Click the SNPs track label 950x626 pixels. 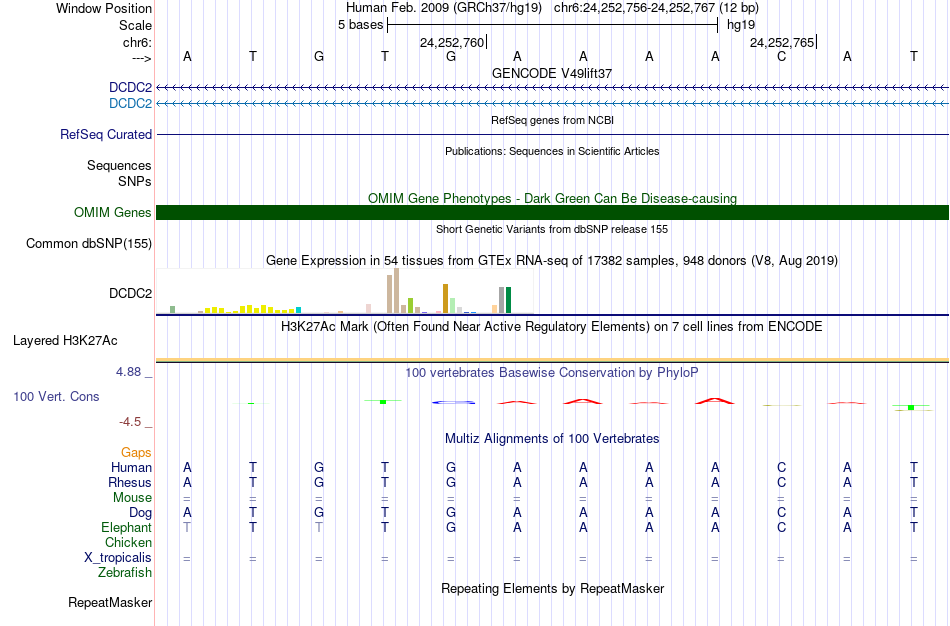point(135,181)
